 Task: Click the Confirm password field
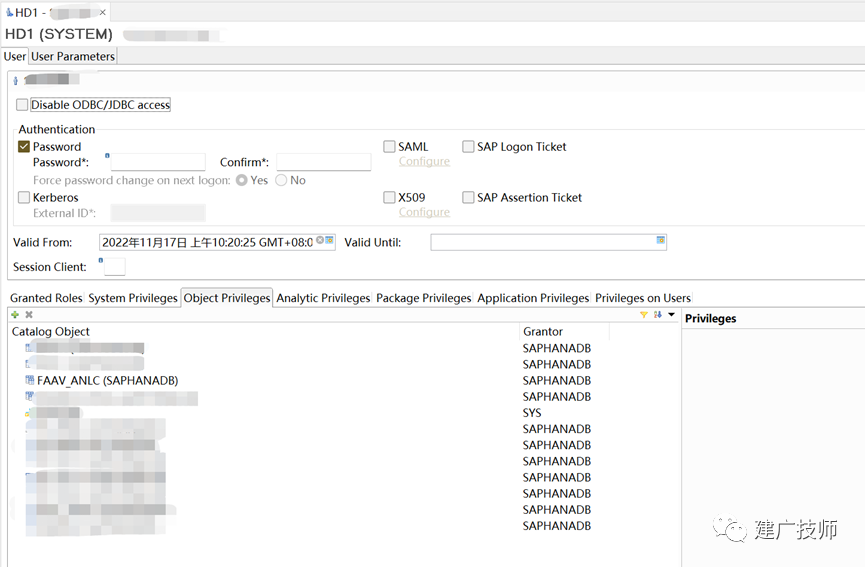(x=324, y=162)
